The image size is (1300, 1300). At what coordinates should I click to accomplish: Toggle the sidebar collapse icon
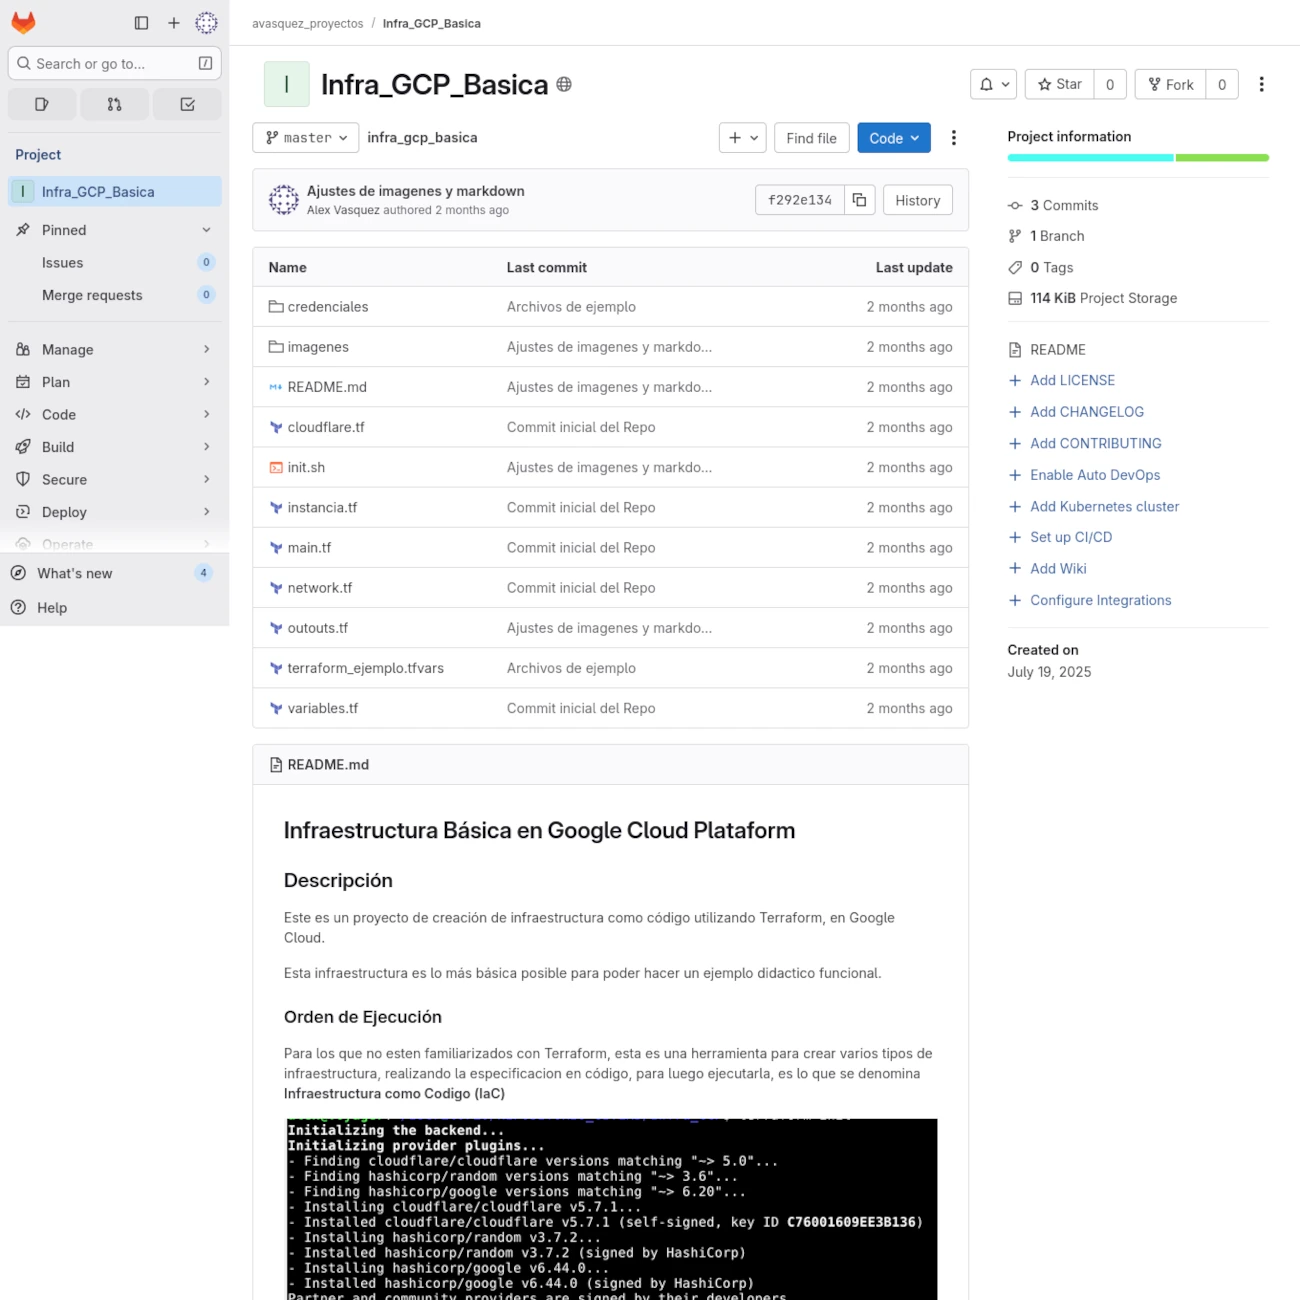click(141, 23)
